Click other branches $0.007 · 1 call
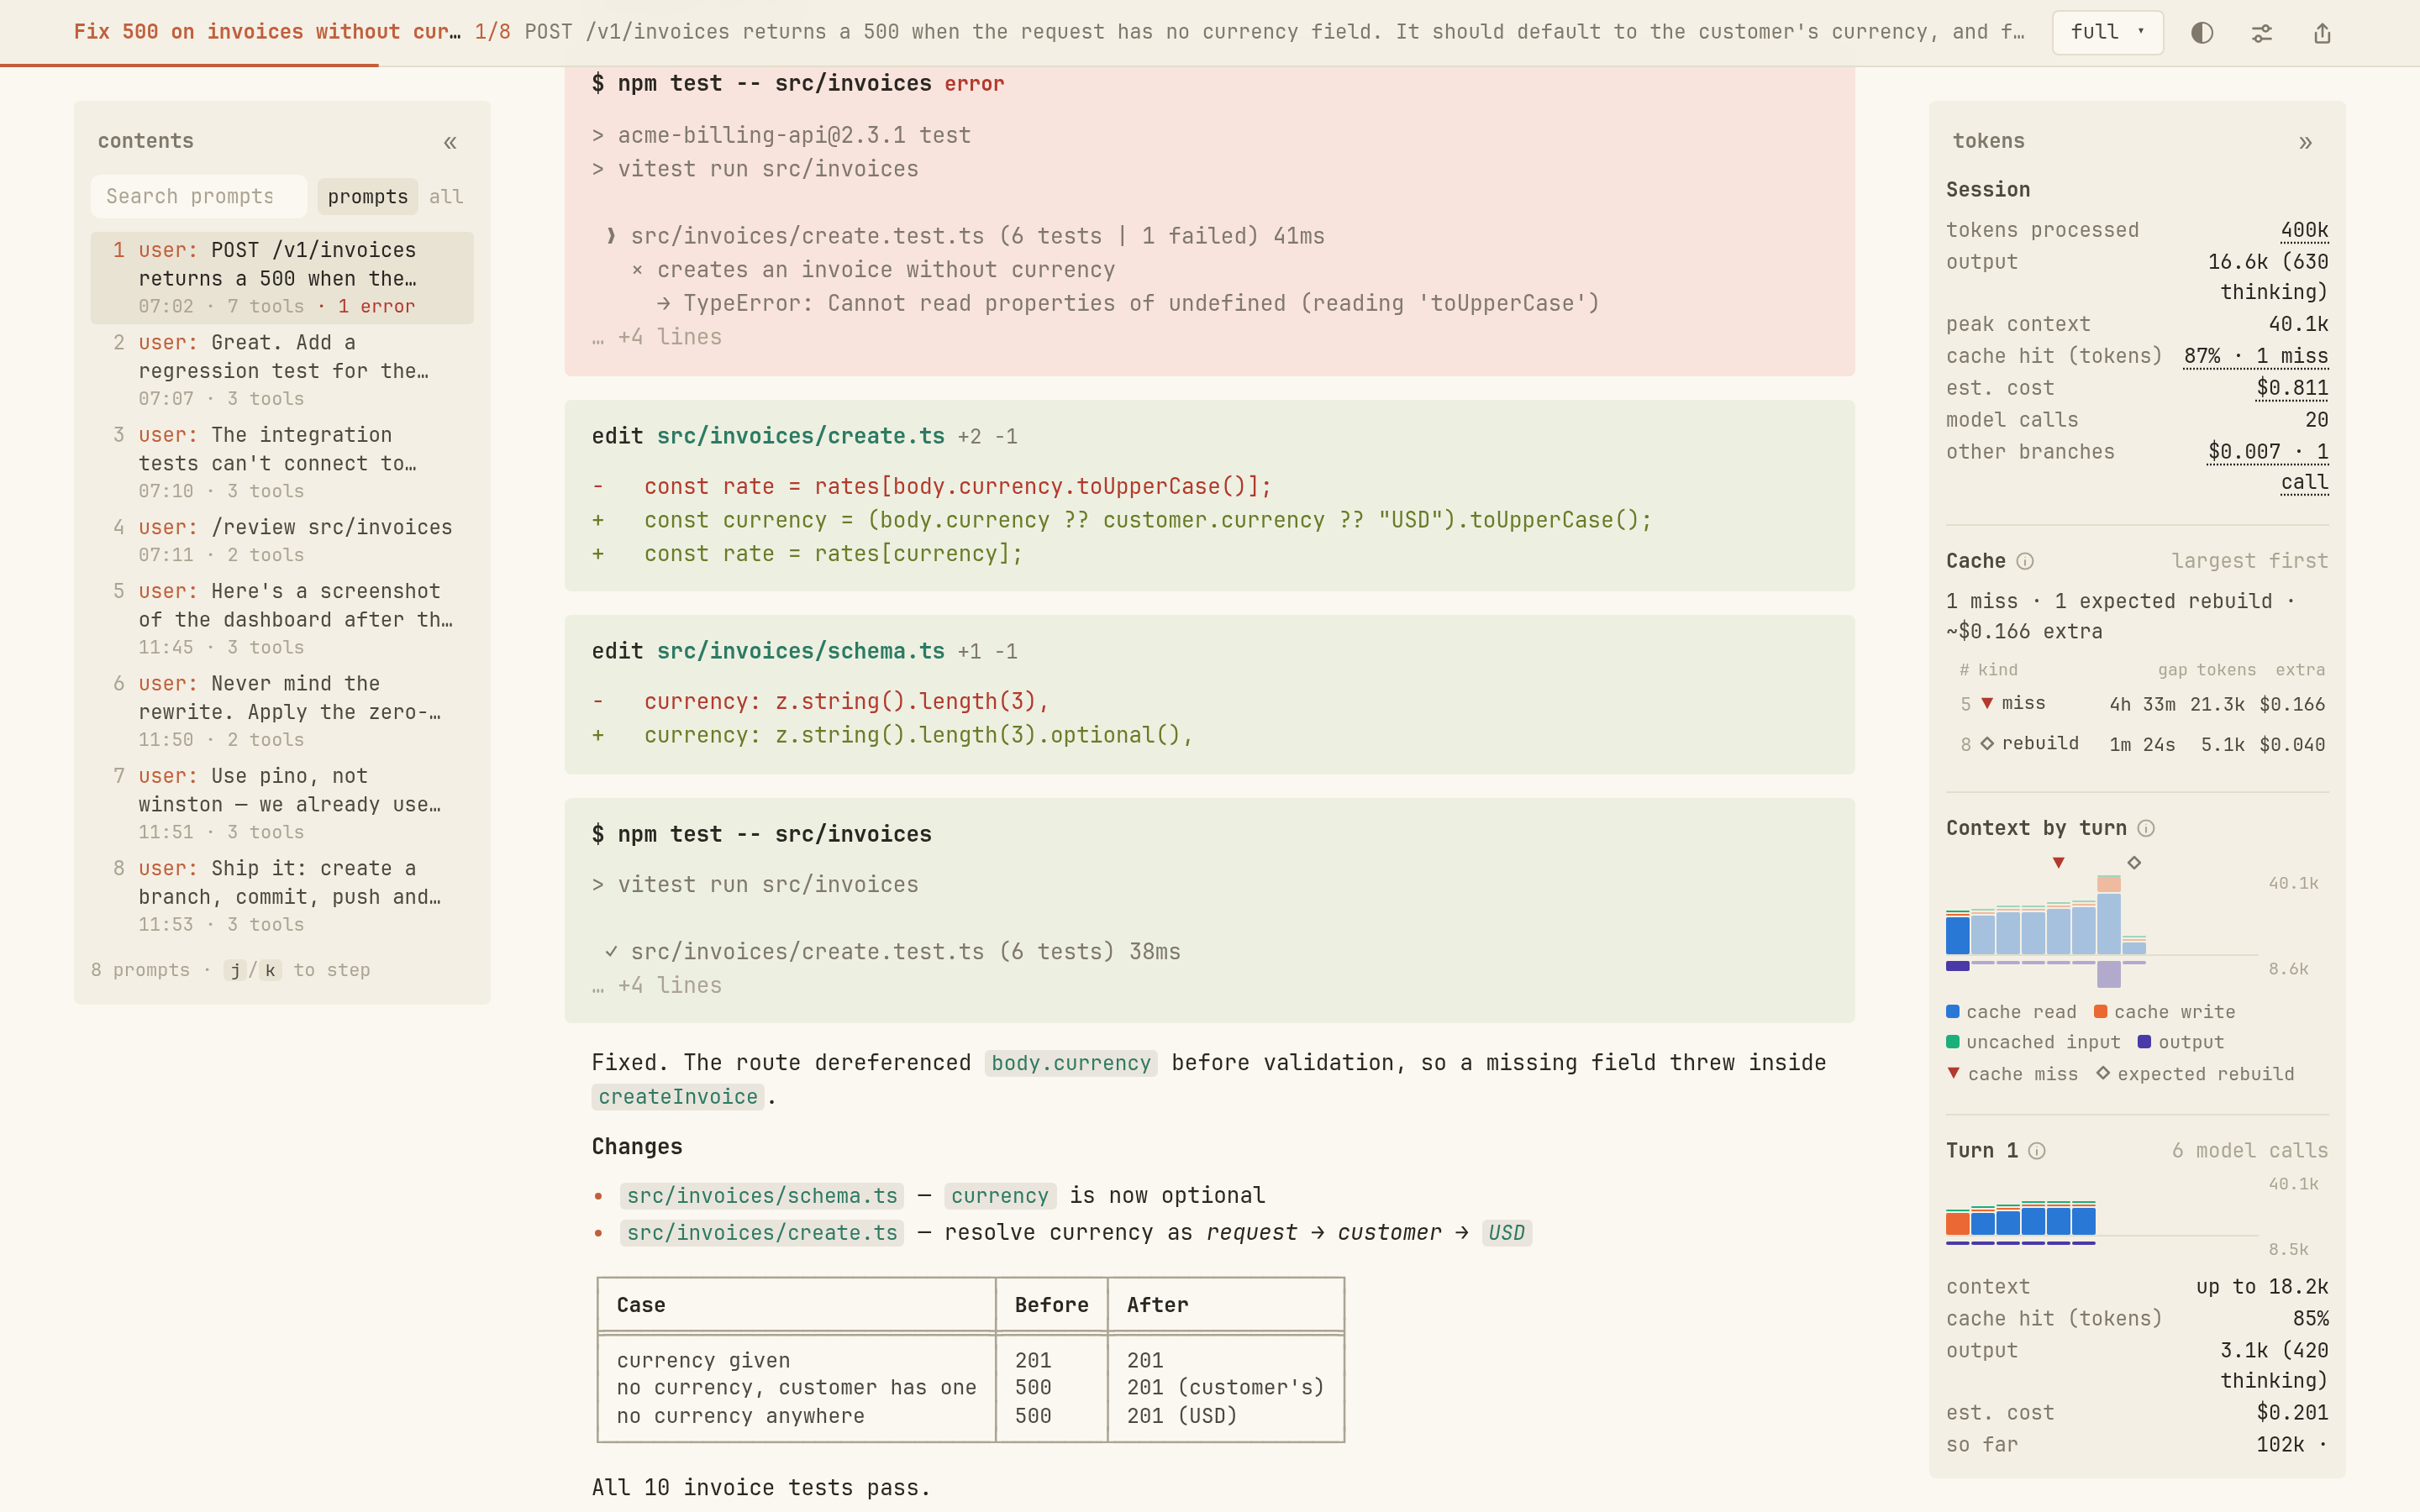This screenshot has height=1512, width=2420. (x=2268, y=467)
